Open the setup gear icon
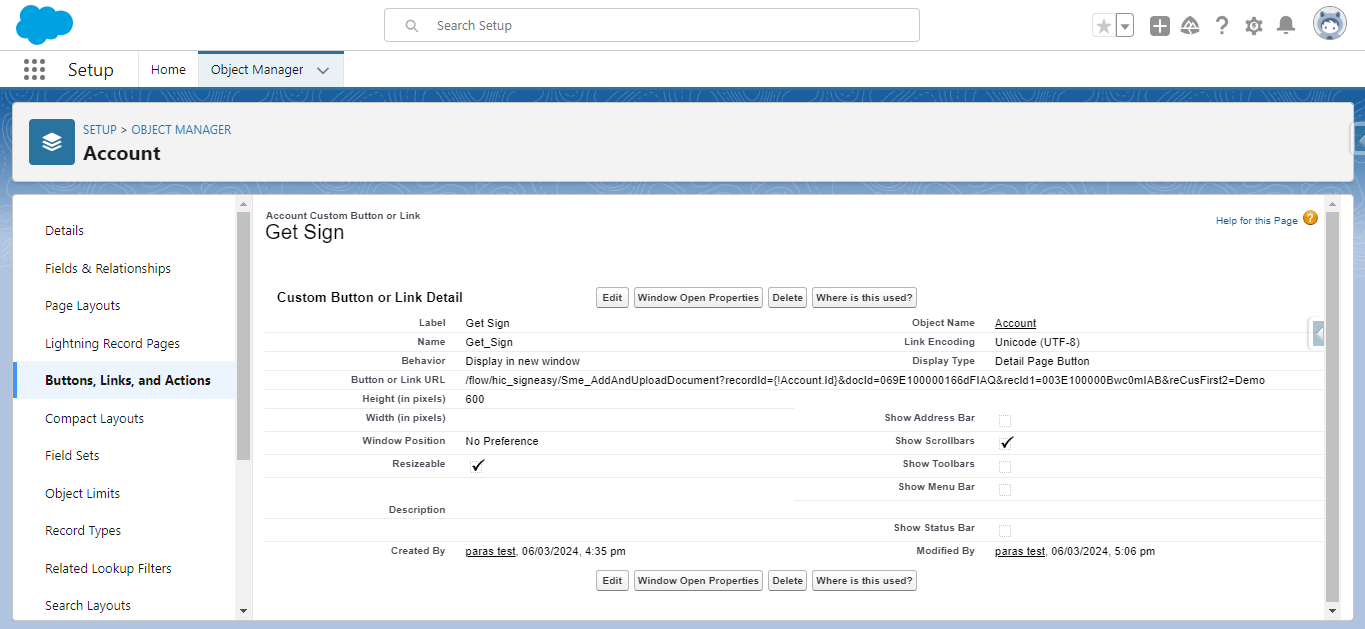This screenshot has width=1365, height=629. [x=1254, y=26]
